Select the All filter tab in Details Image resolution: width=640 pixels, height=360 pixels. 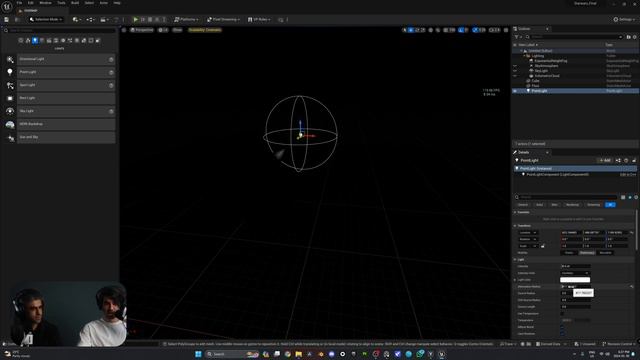tap(610, 204)
